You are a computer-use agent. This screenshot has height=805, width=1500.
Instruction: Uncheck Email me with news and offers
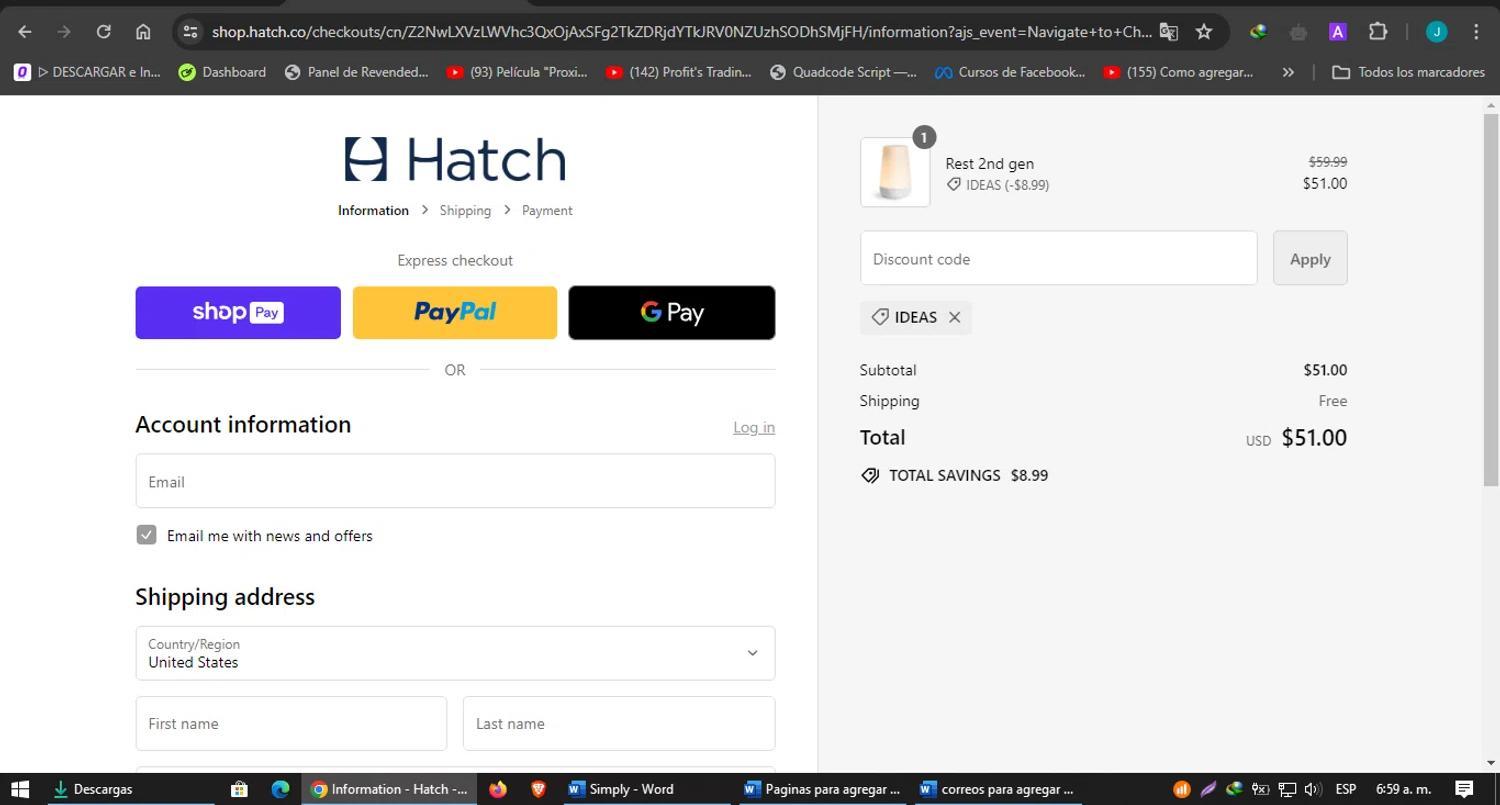point(146,535)
